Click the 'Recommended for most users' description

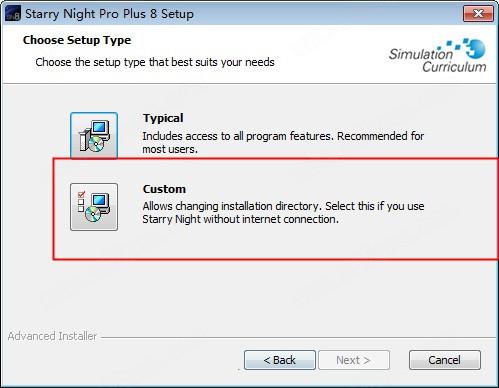pyautogui.click(x=283, y=143)
